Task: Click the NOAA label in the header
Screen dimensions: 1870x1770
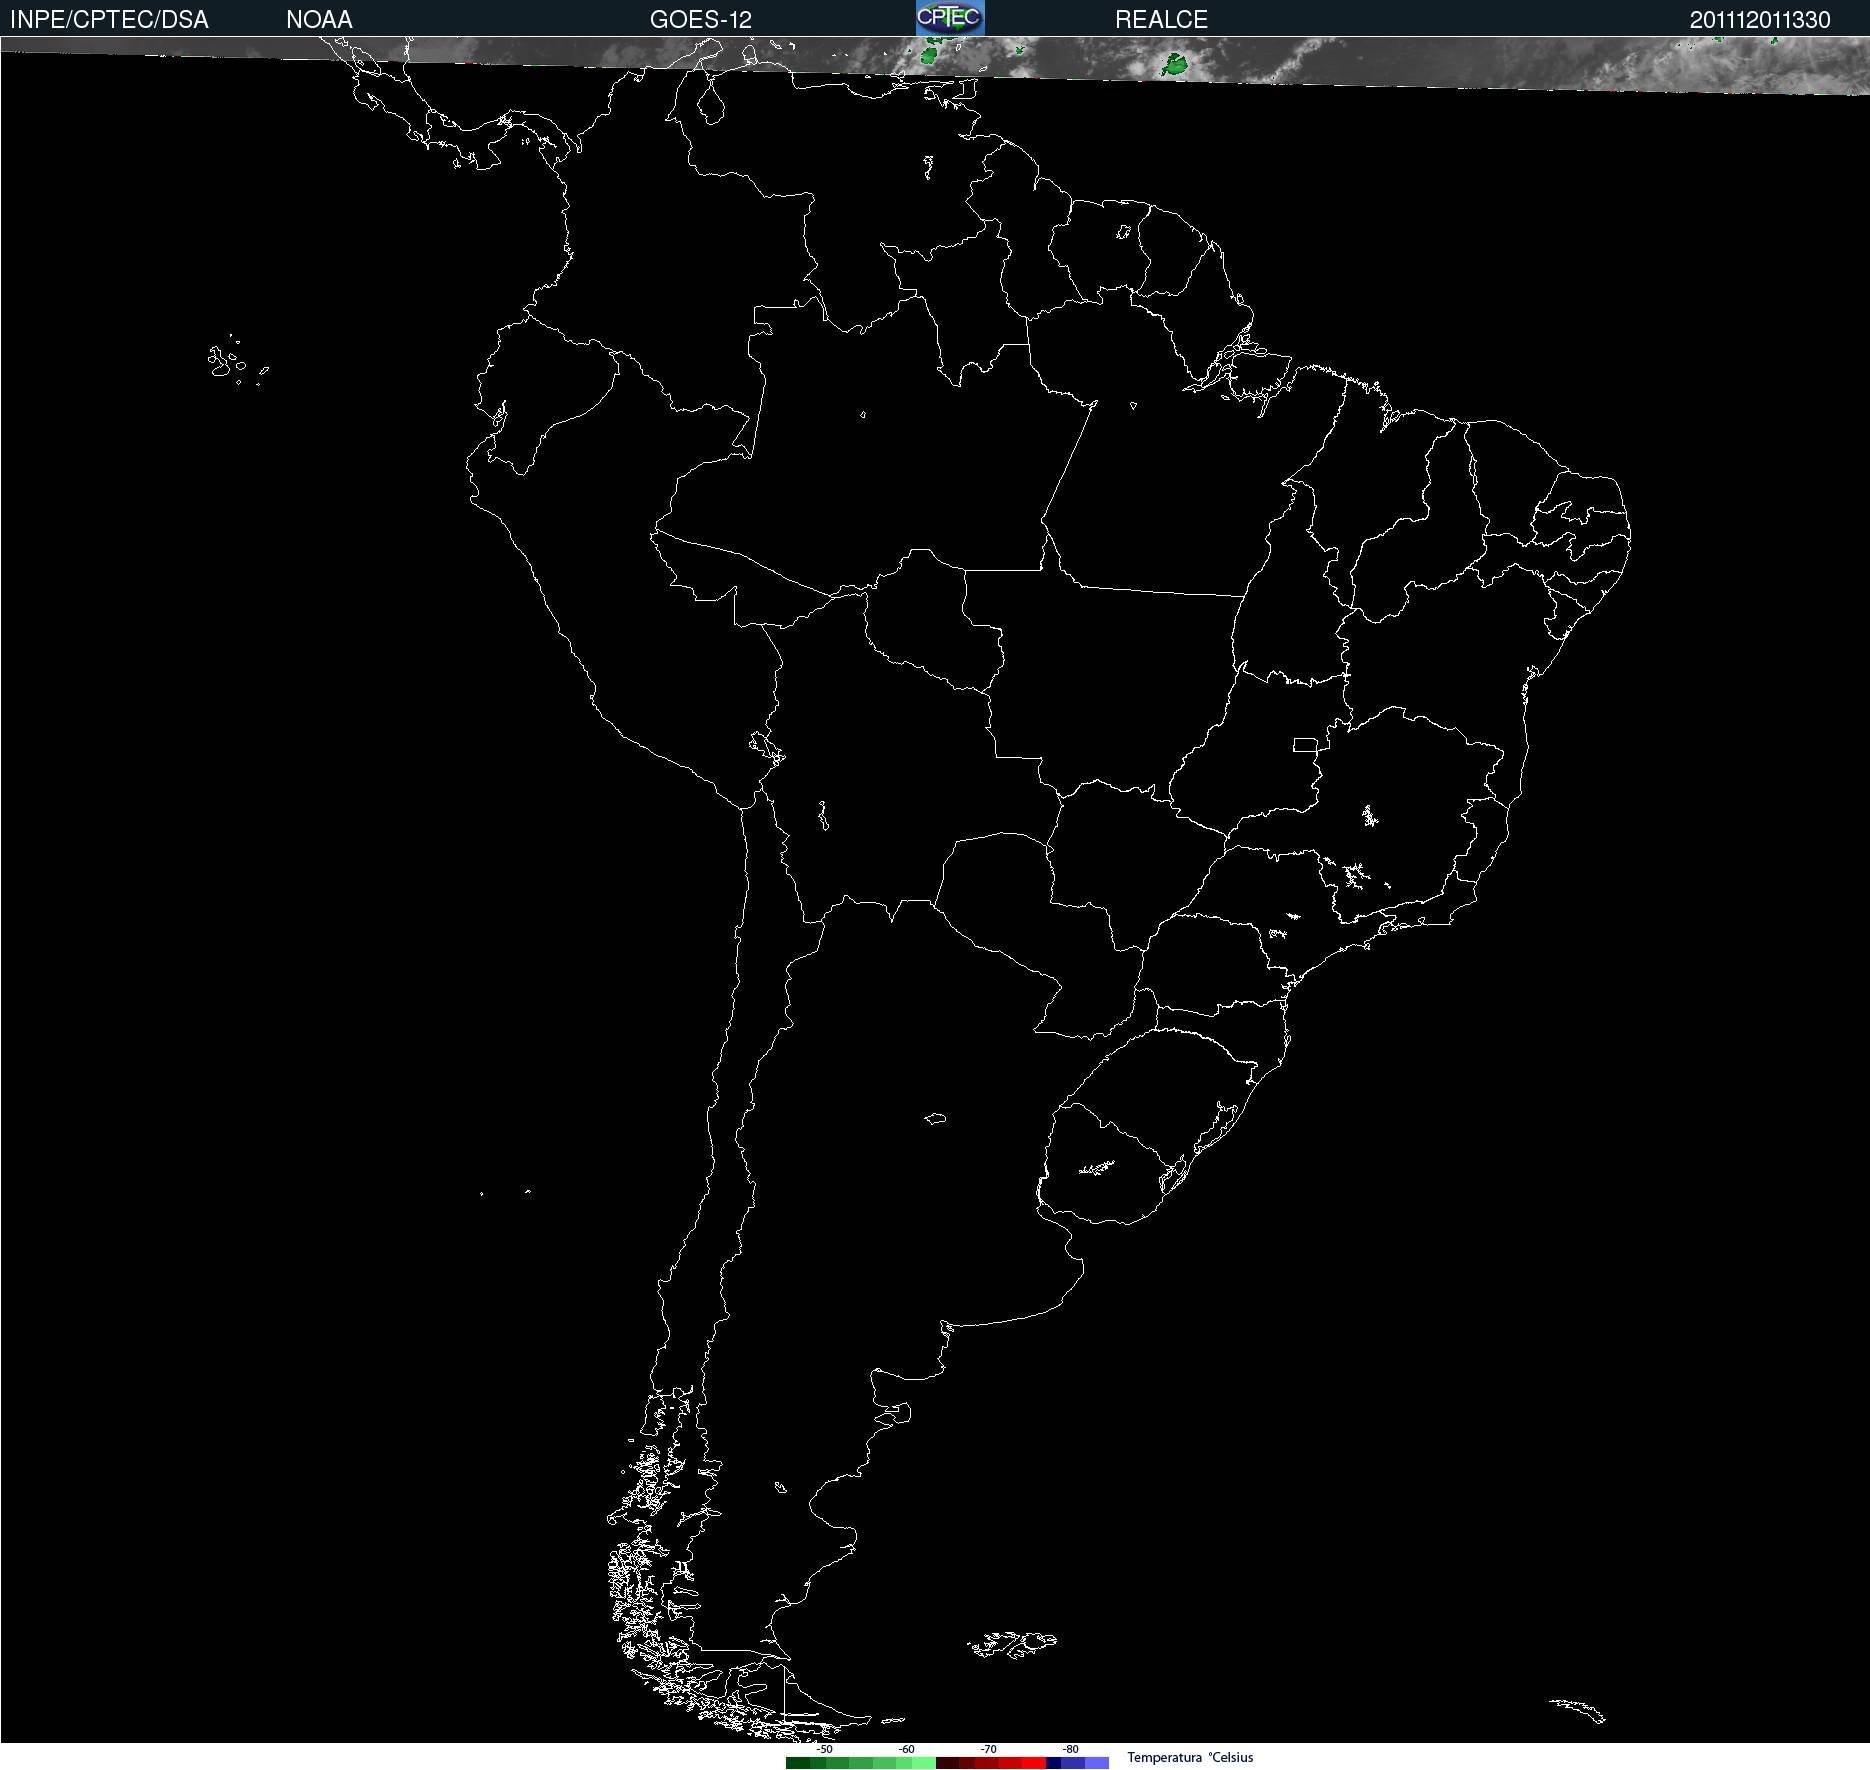Action: pos(319,19)
